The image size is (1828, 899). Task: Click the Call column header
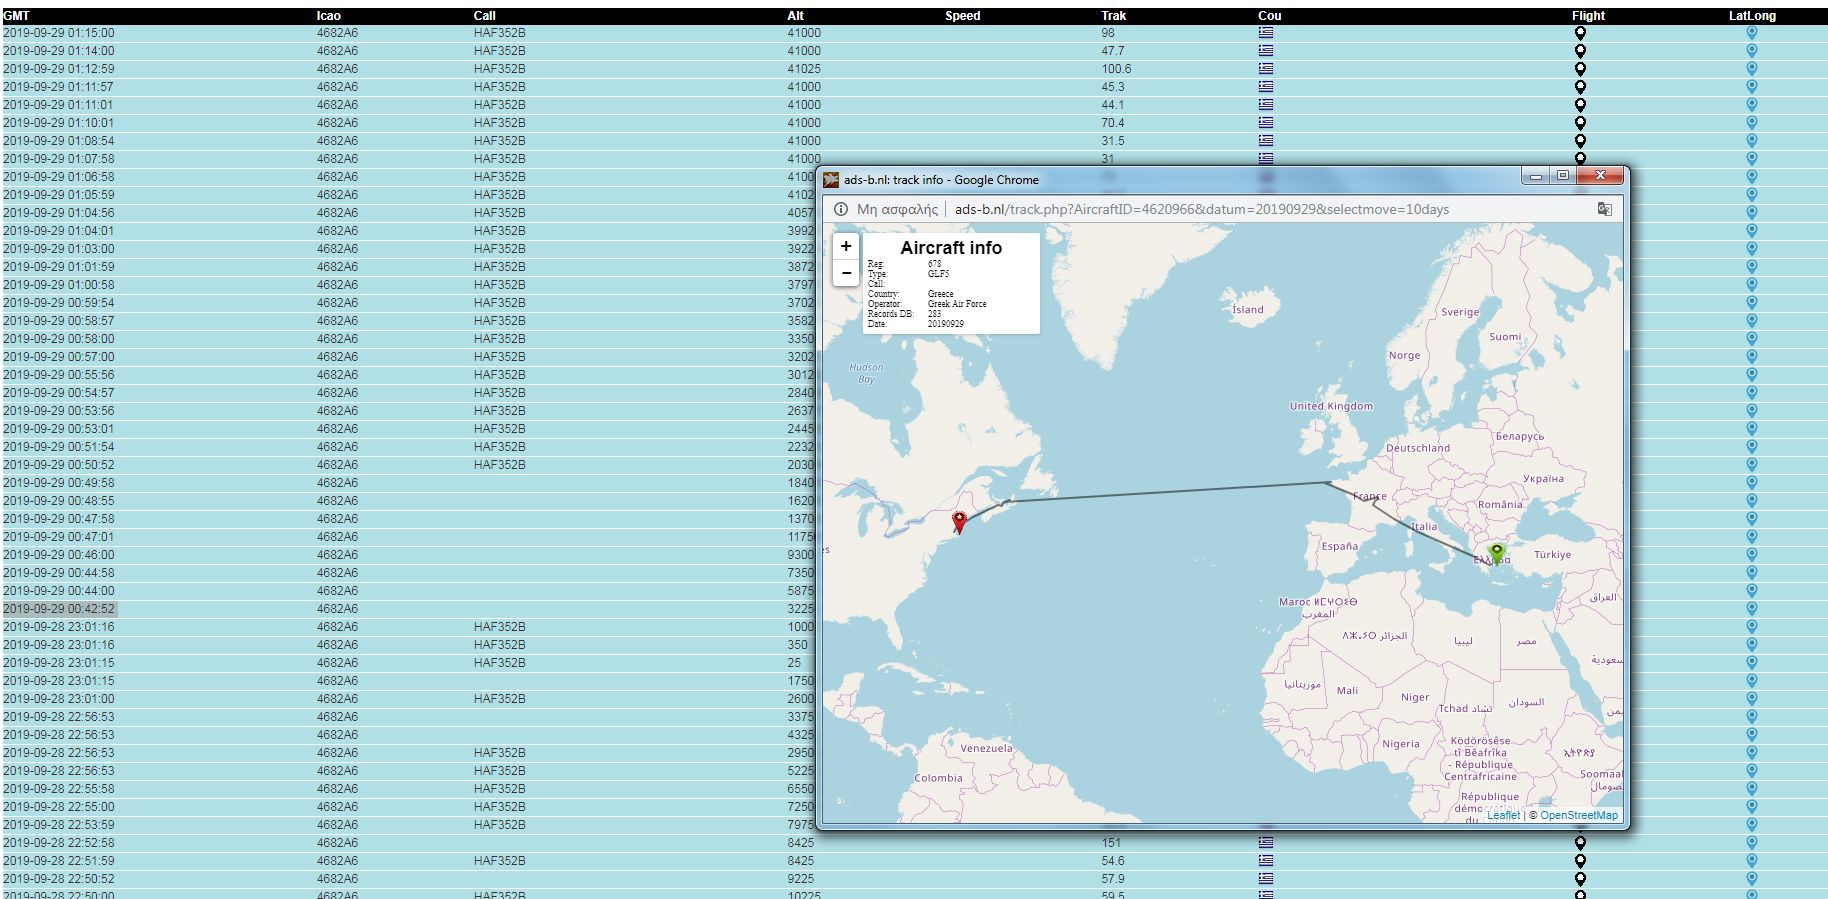484,16
